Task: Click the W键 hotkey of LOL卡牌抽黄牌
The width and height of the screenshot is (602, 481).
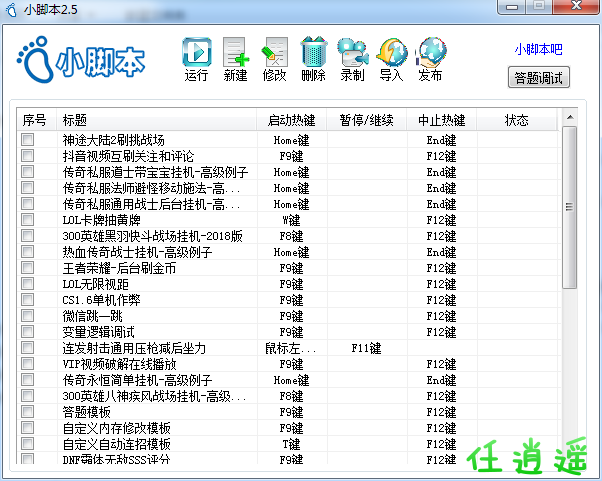Action: click(x=292, y=220)
